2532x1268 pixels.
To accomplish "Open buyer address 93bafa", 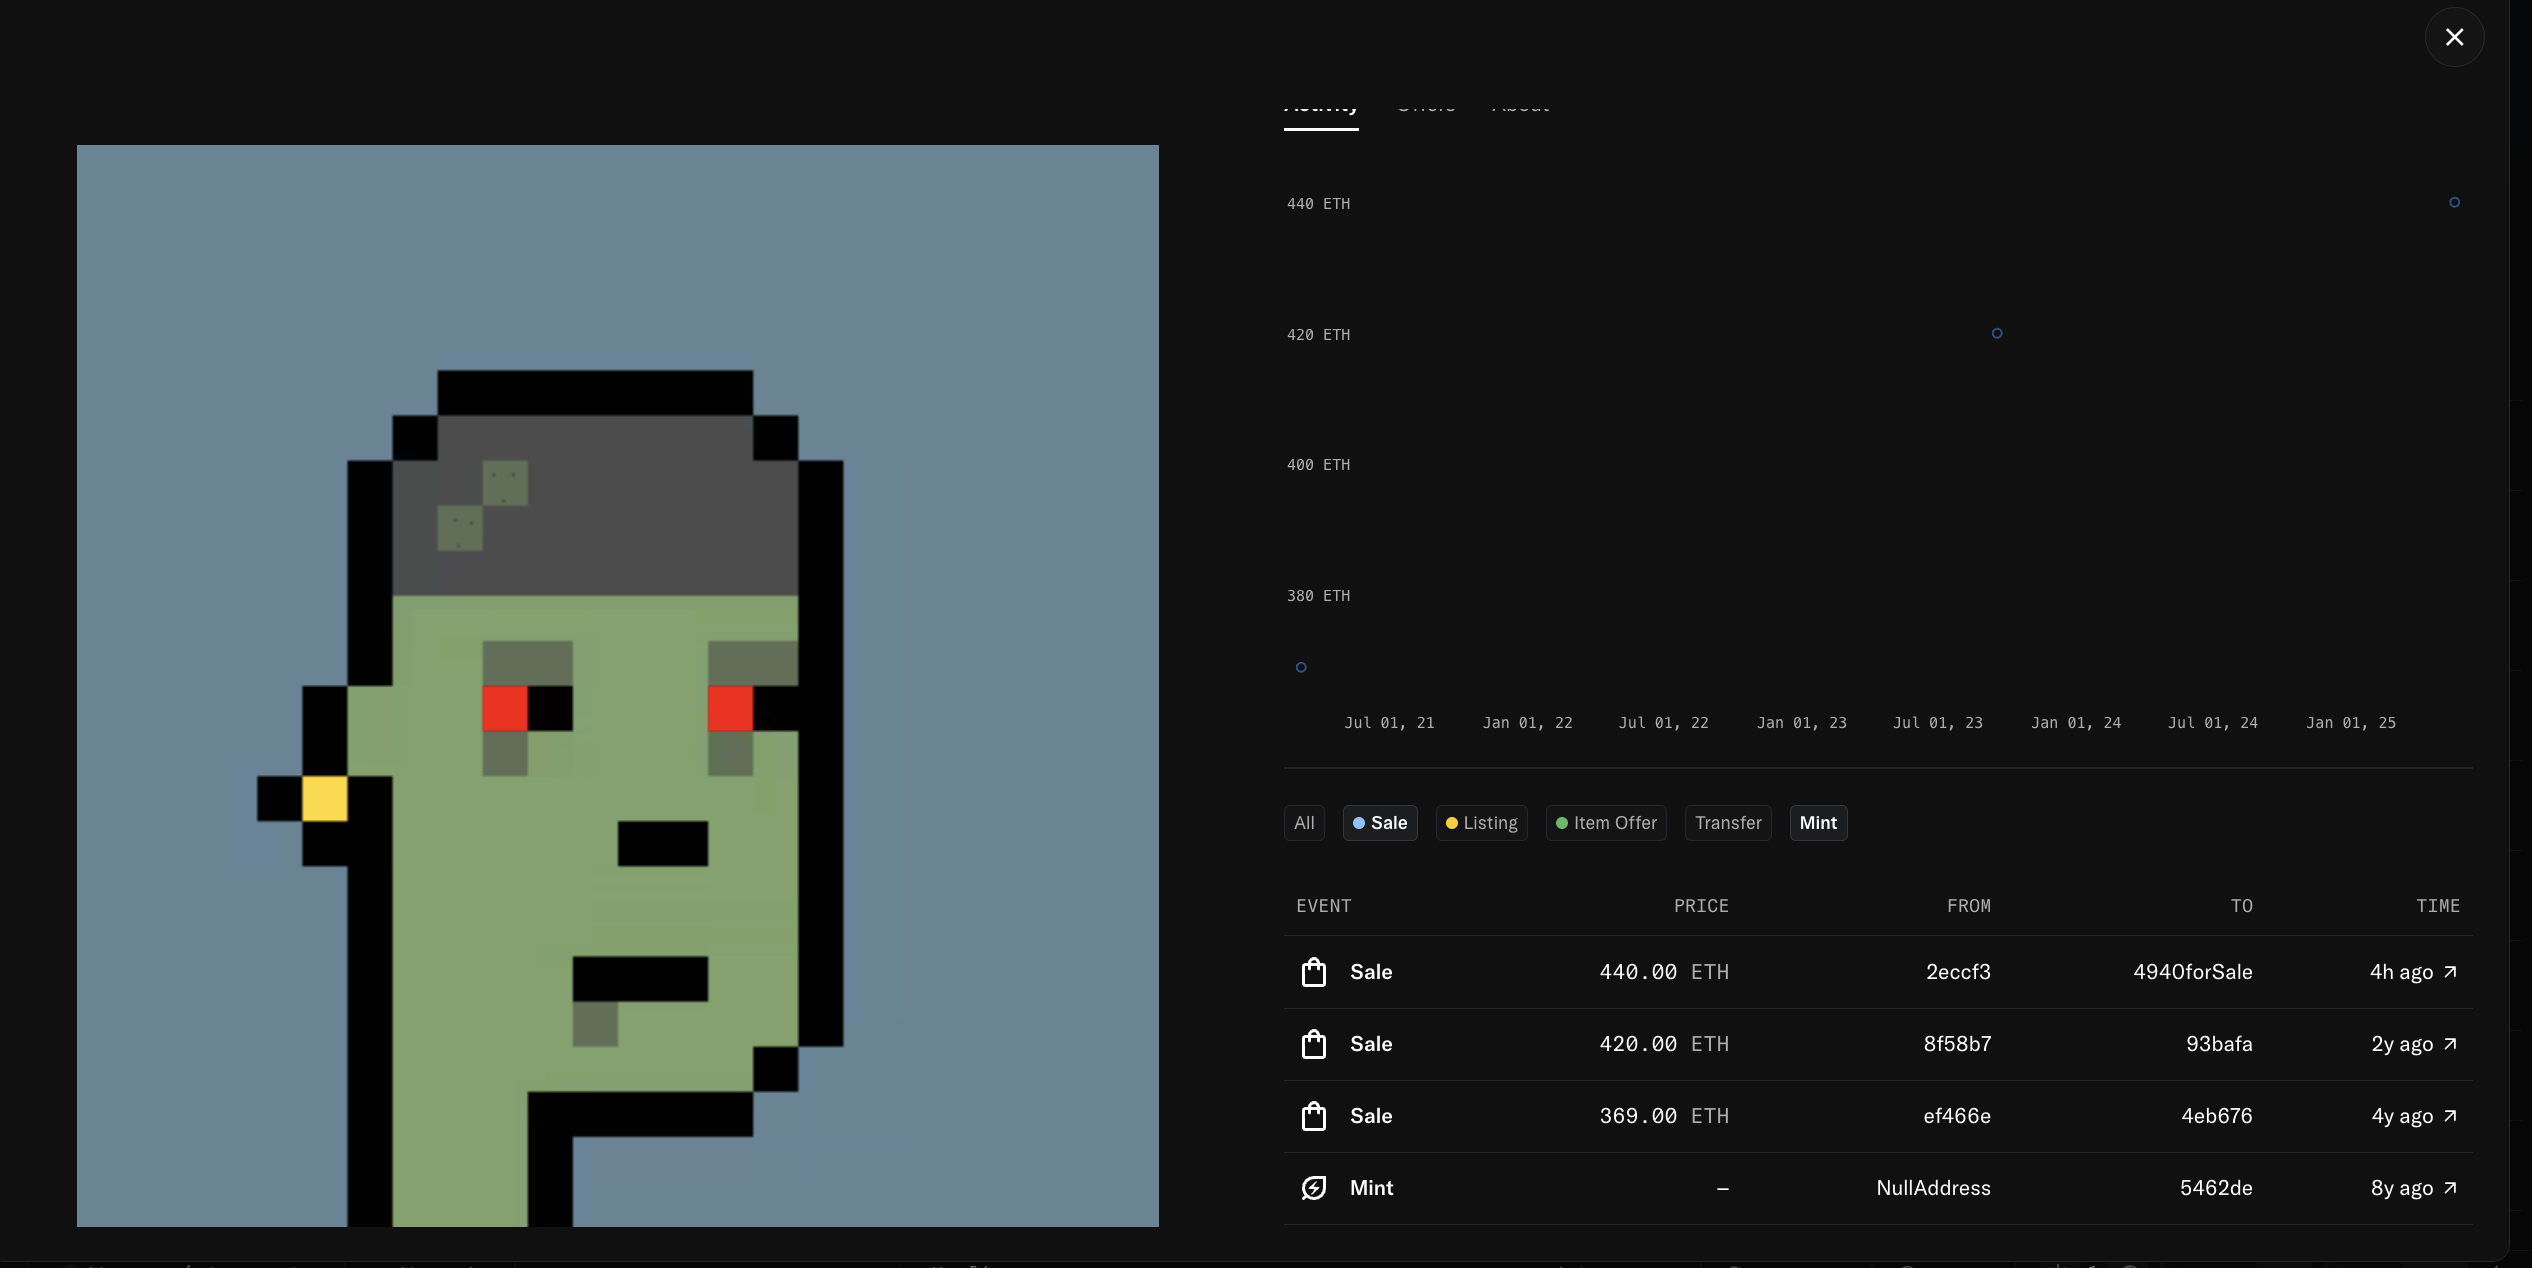I will 2219,1044.
